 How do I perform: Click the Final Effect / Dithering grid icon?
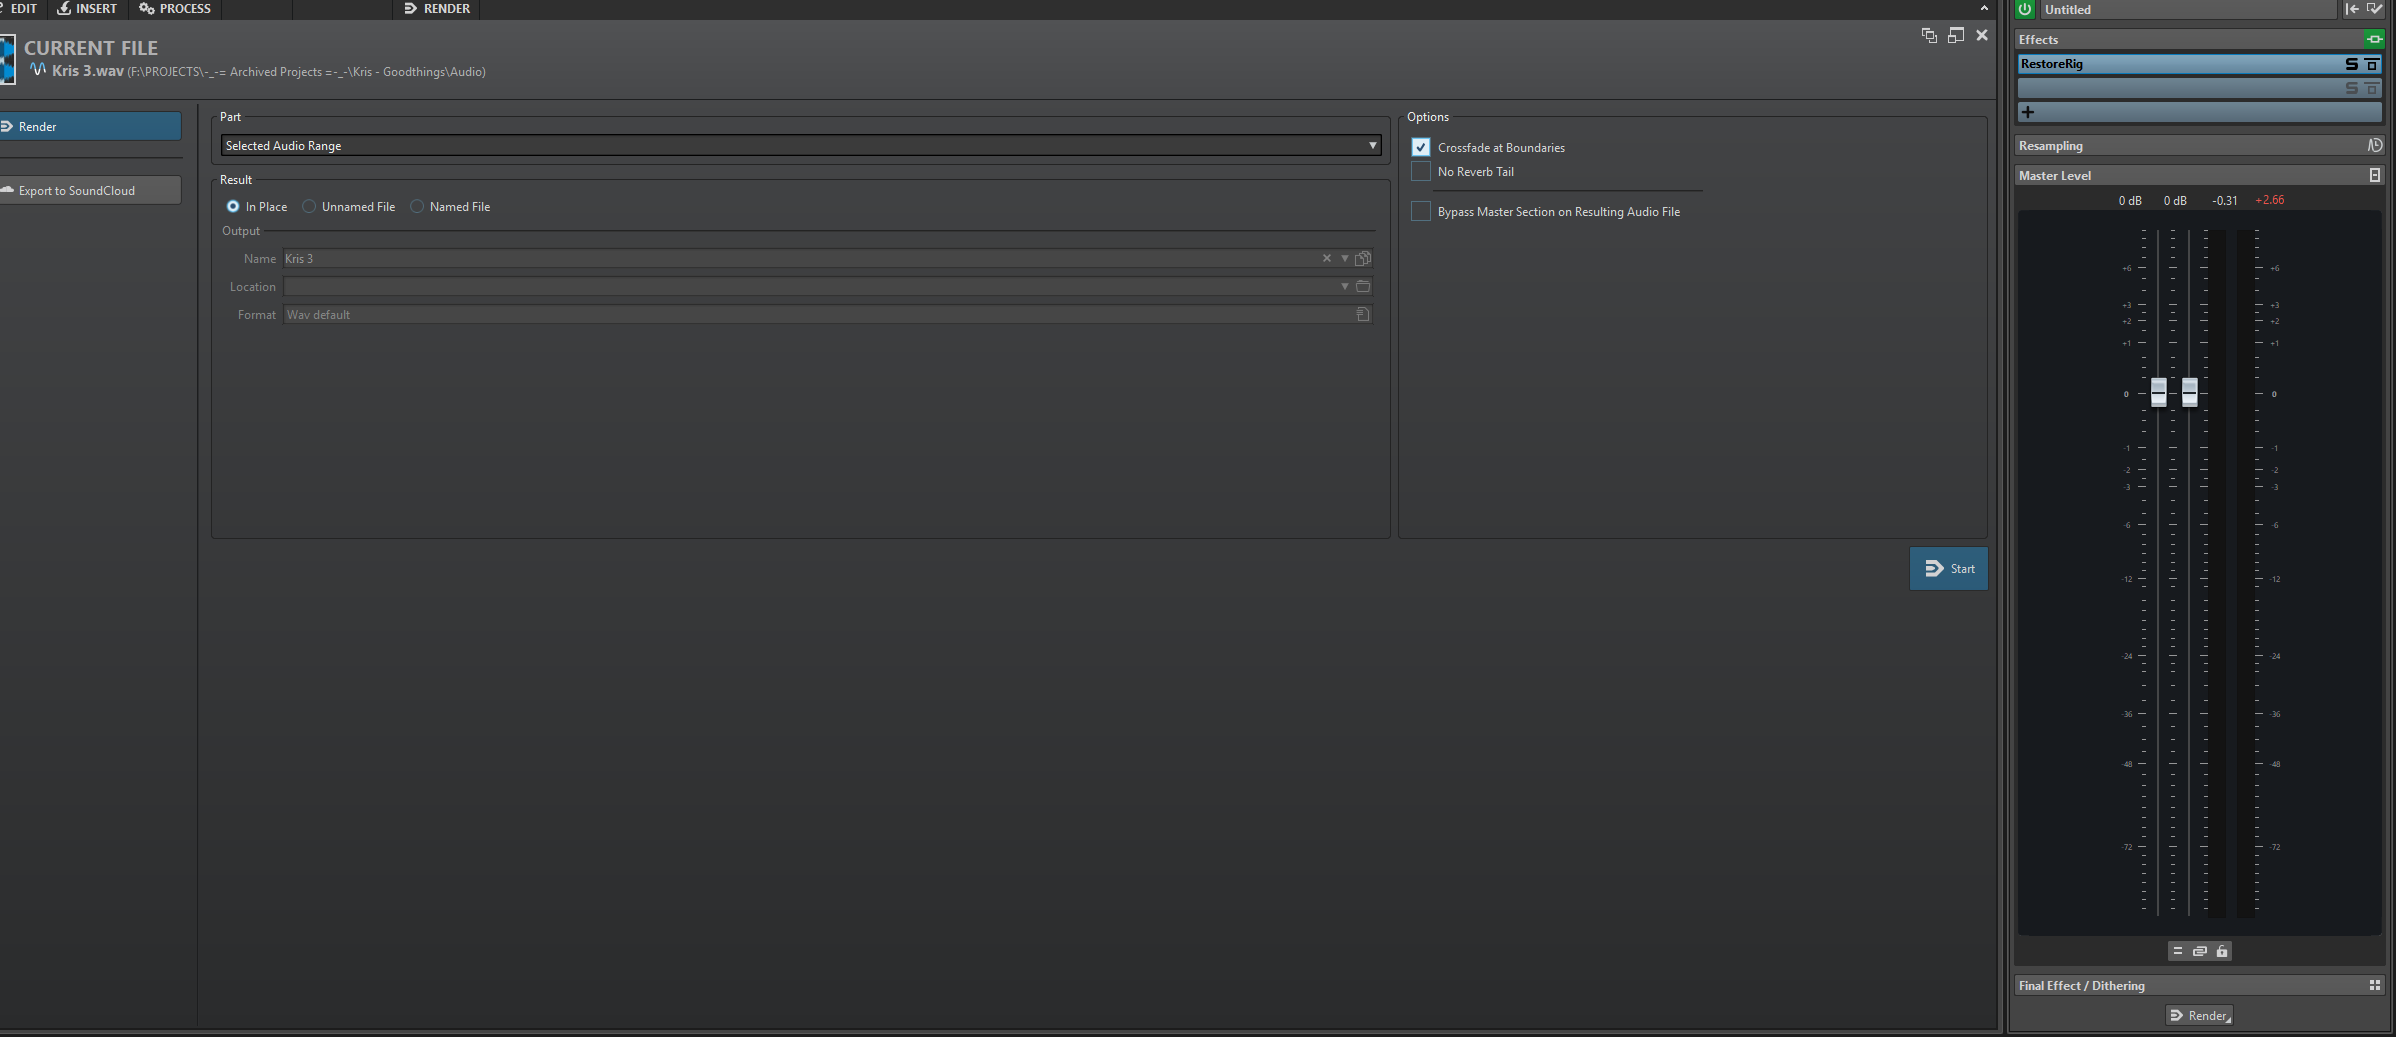[x=2375, y=985]
